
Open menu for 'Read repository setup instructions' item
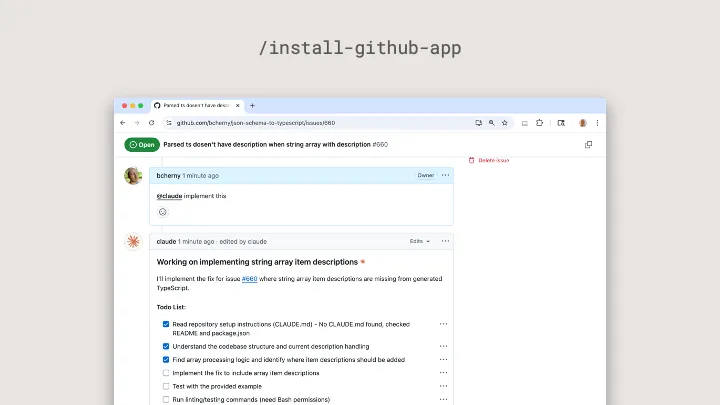pyautogui.click(x=443, y=324)
